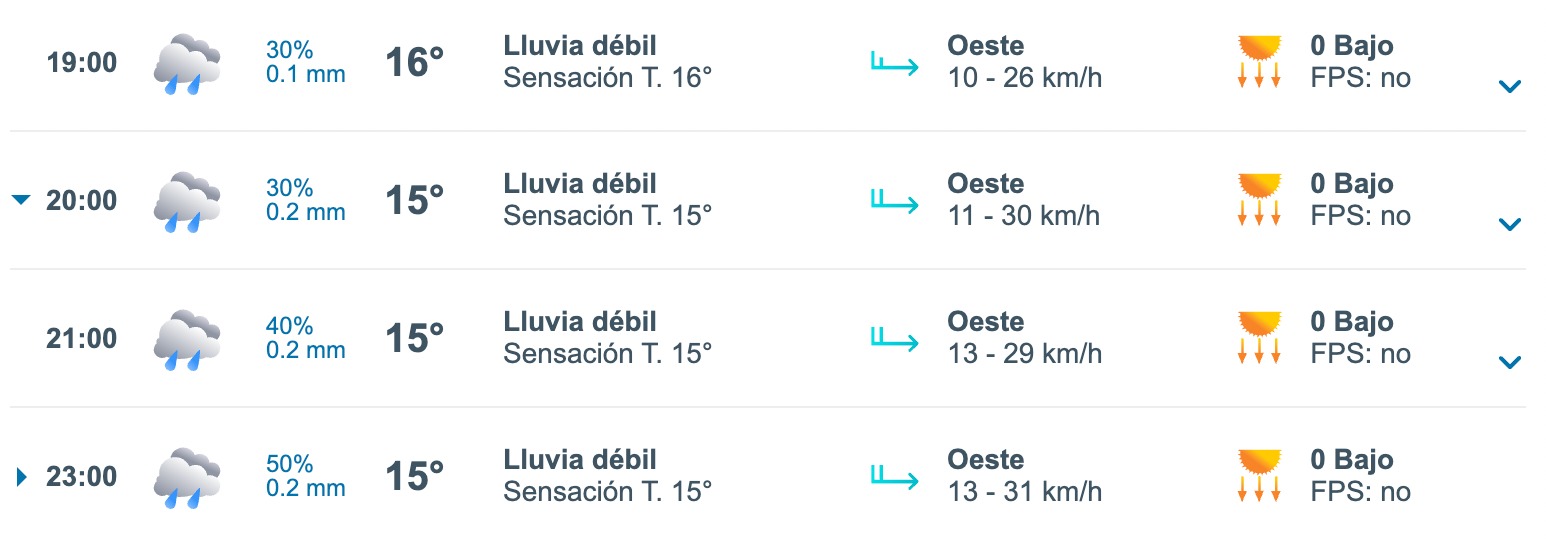Screen dimensions: 1546x542
Task: Click the 16° temperature at 19:00
Action: [414, 63]
